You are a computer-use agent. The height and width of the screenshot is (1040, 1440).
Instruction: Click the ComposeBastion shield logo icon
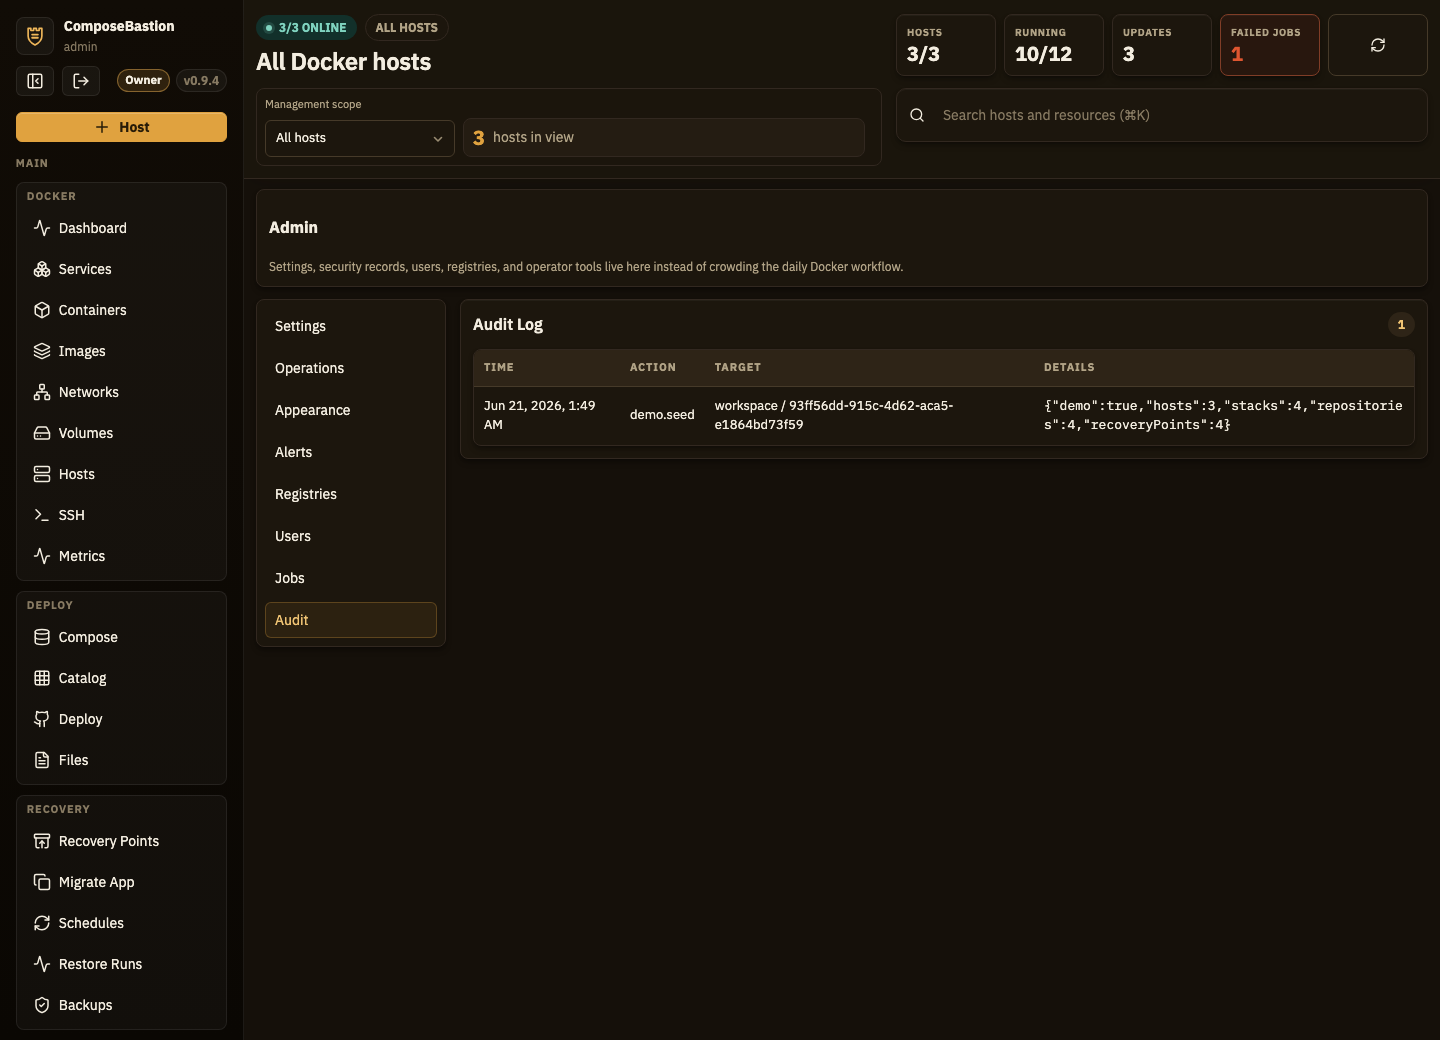point(35,36)
